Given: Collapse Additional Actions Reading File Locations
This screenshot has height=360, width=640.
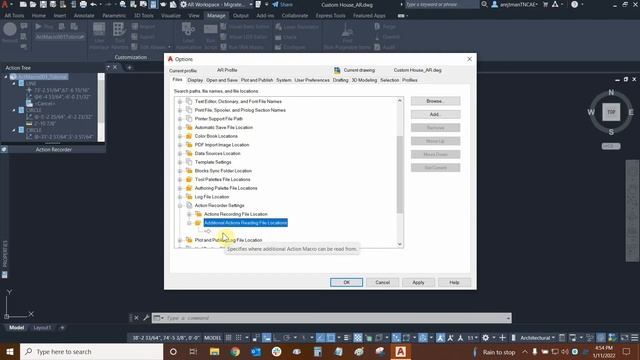Looking at the screenshot, I should [189, 223].
